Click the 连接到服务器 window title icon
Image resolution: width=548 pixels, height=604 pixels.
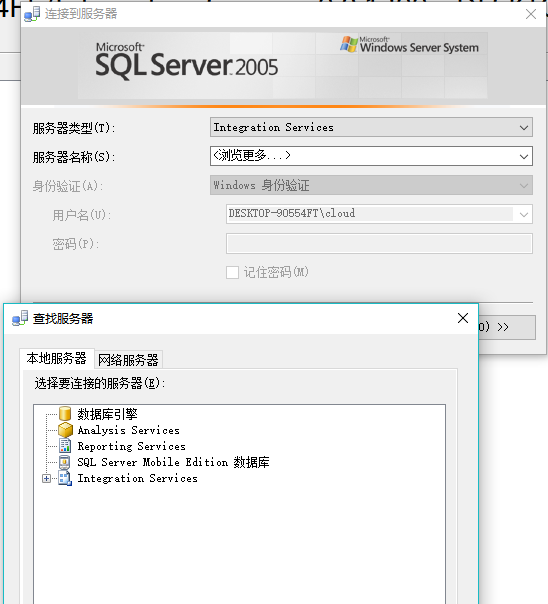(x=32, y=14)
